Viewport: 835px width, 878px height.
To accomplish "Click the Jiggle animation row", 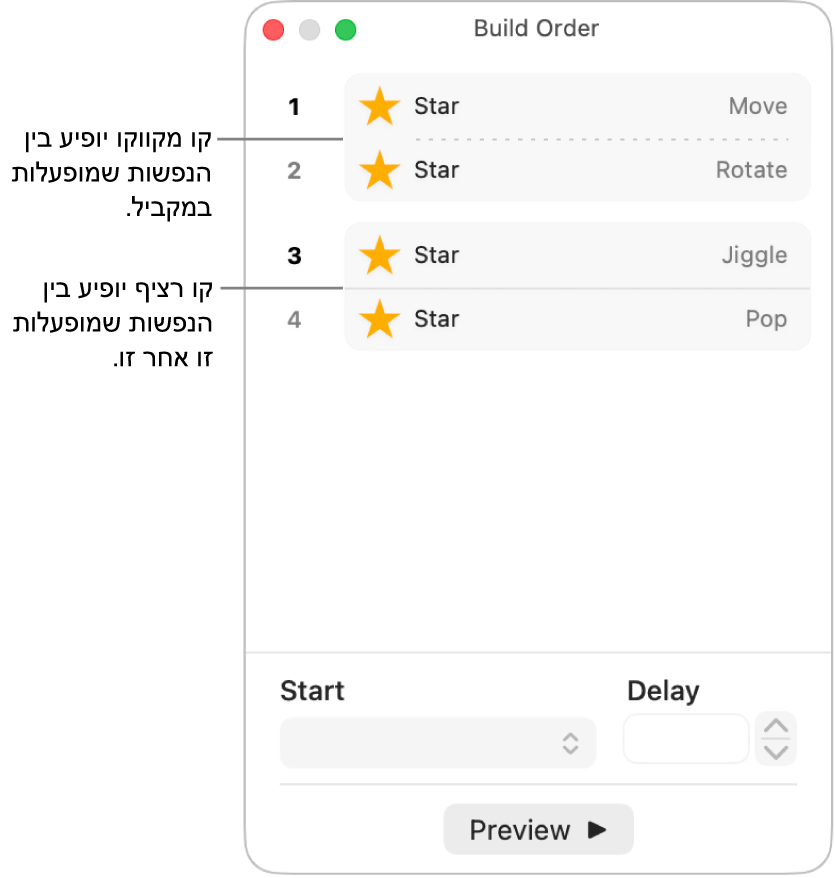I will click(600, 255).
